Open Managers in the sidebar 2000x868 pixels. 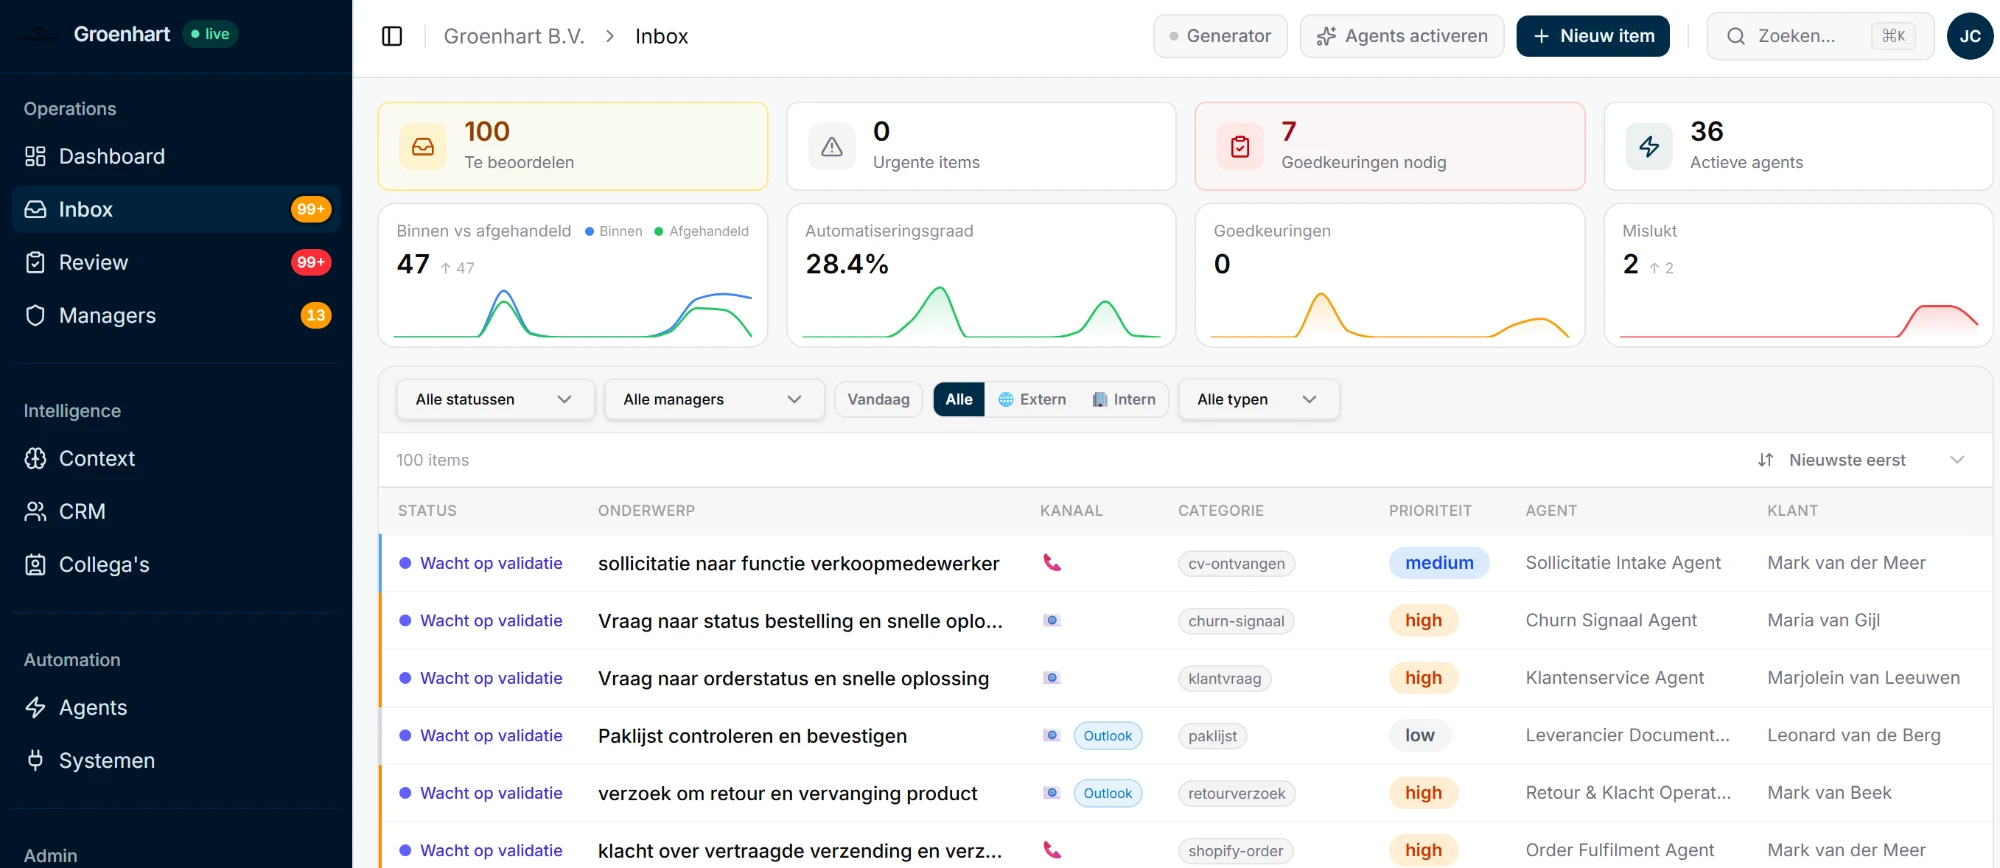coord(176,315)
